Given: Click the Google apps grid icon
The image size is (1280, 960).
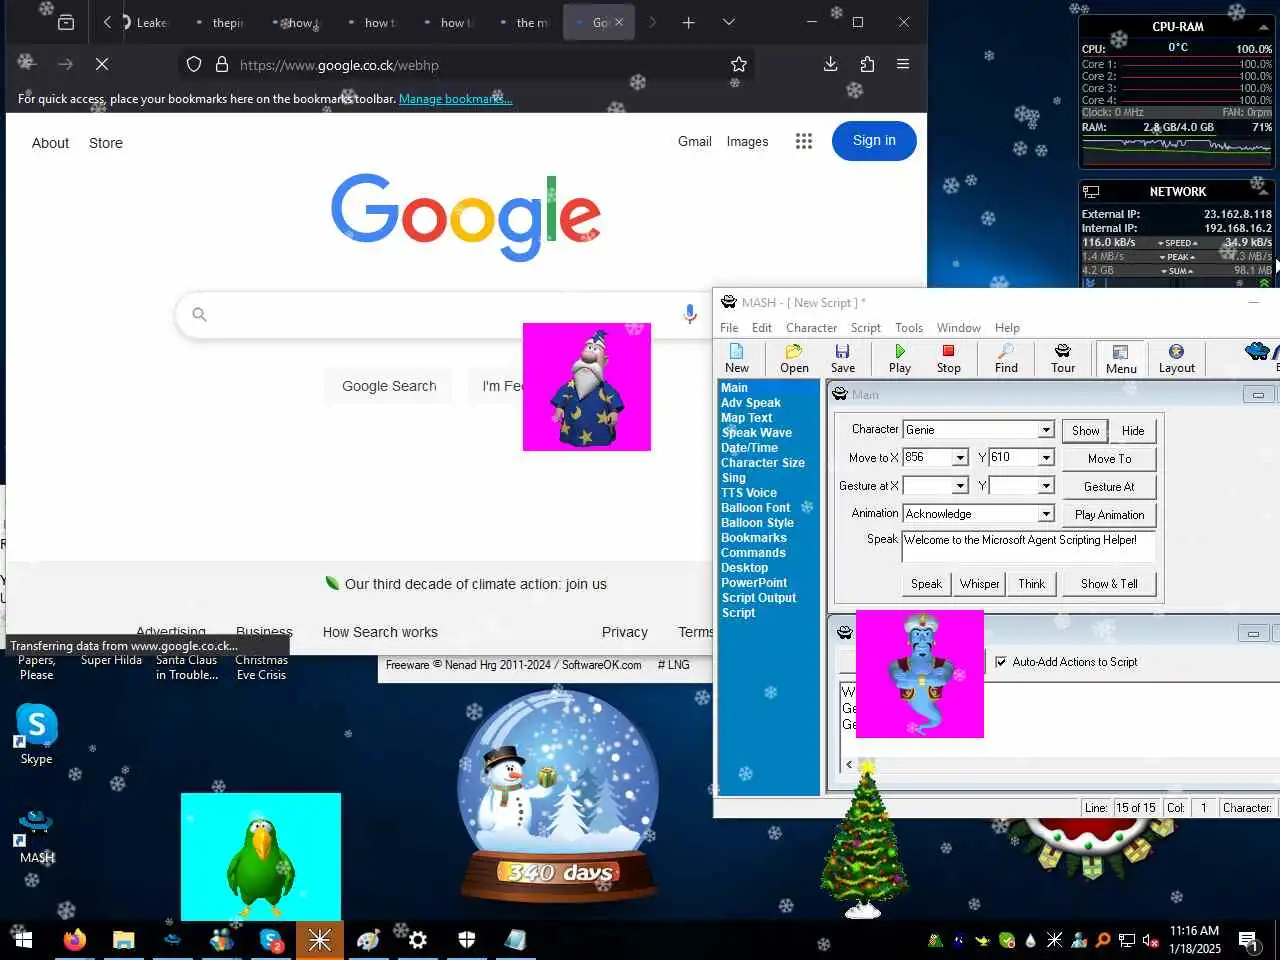Looking at the screenshot, I should 804,141.
